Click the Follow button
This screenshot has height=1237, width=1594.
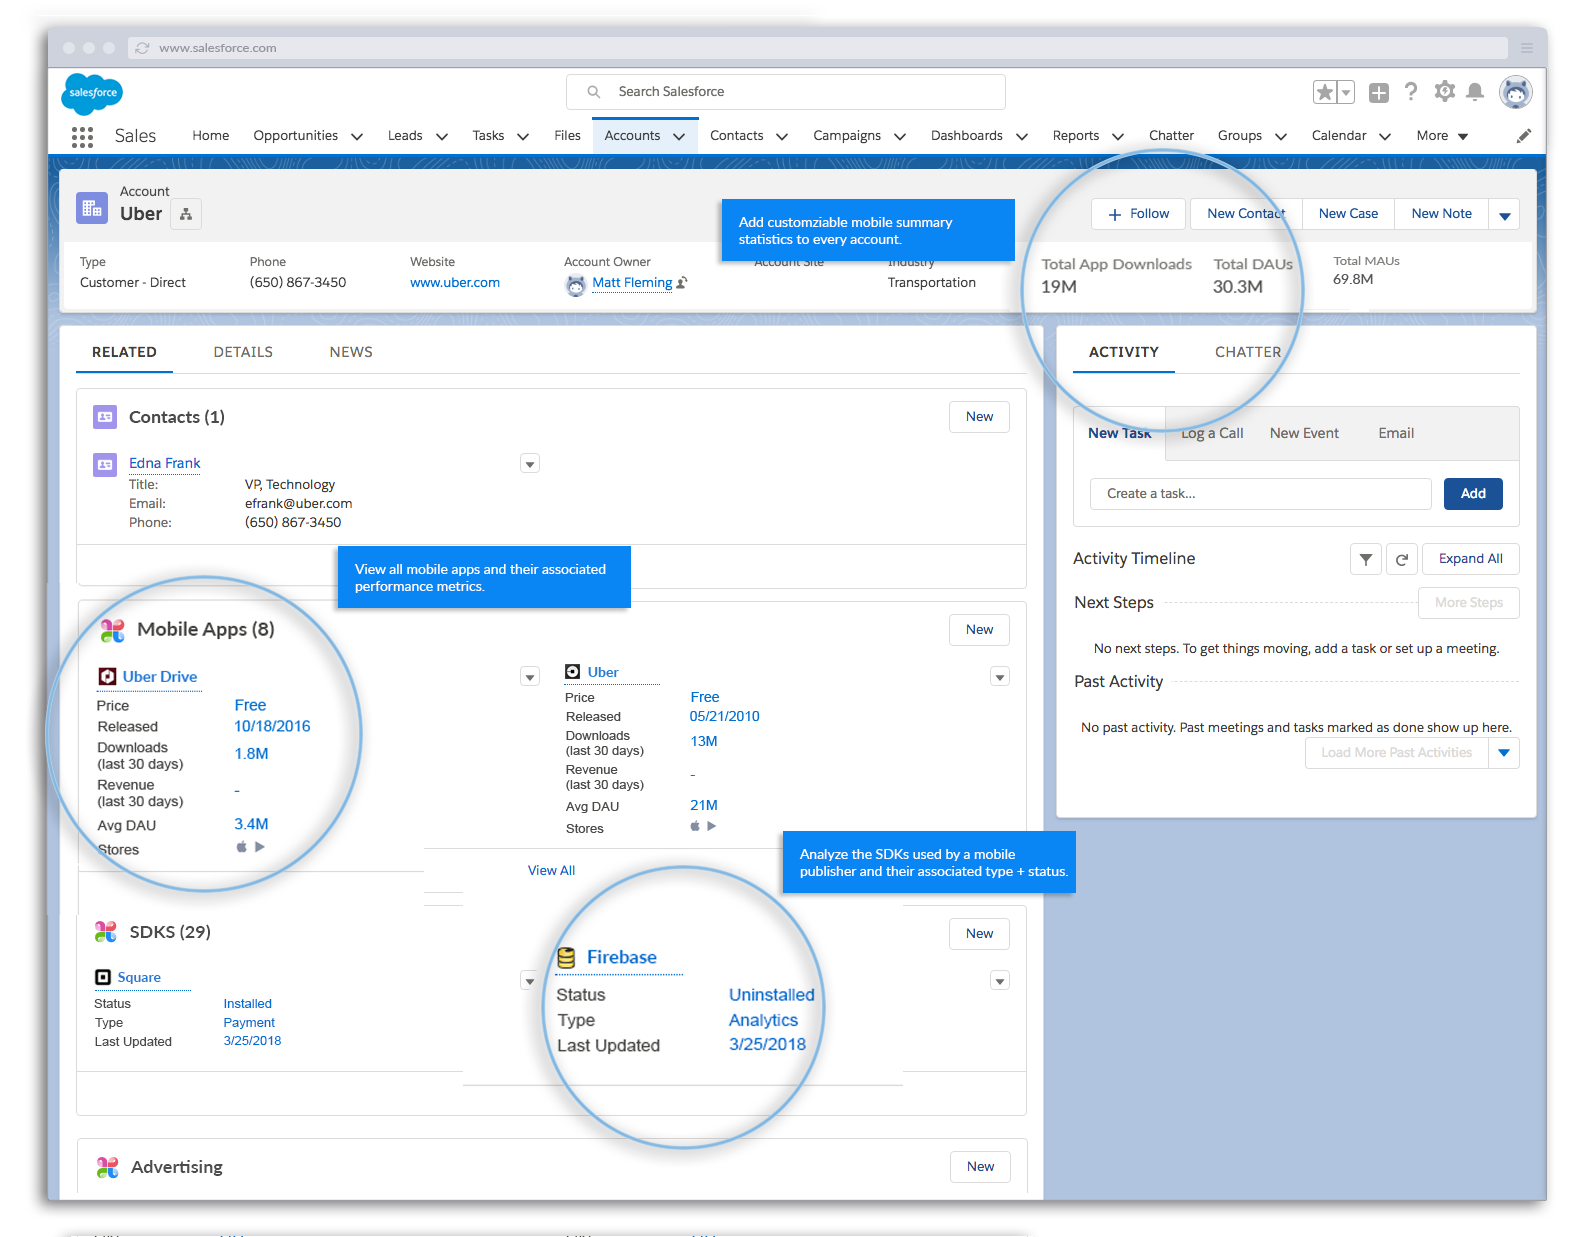[x=1138, y=214]
